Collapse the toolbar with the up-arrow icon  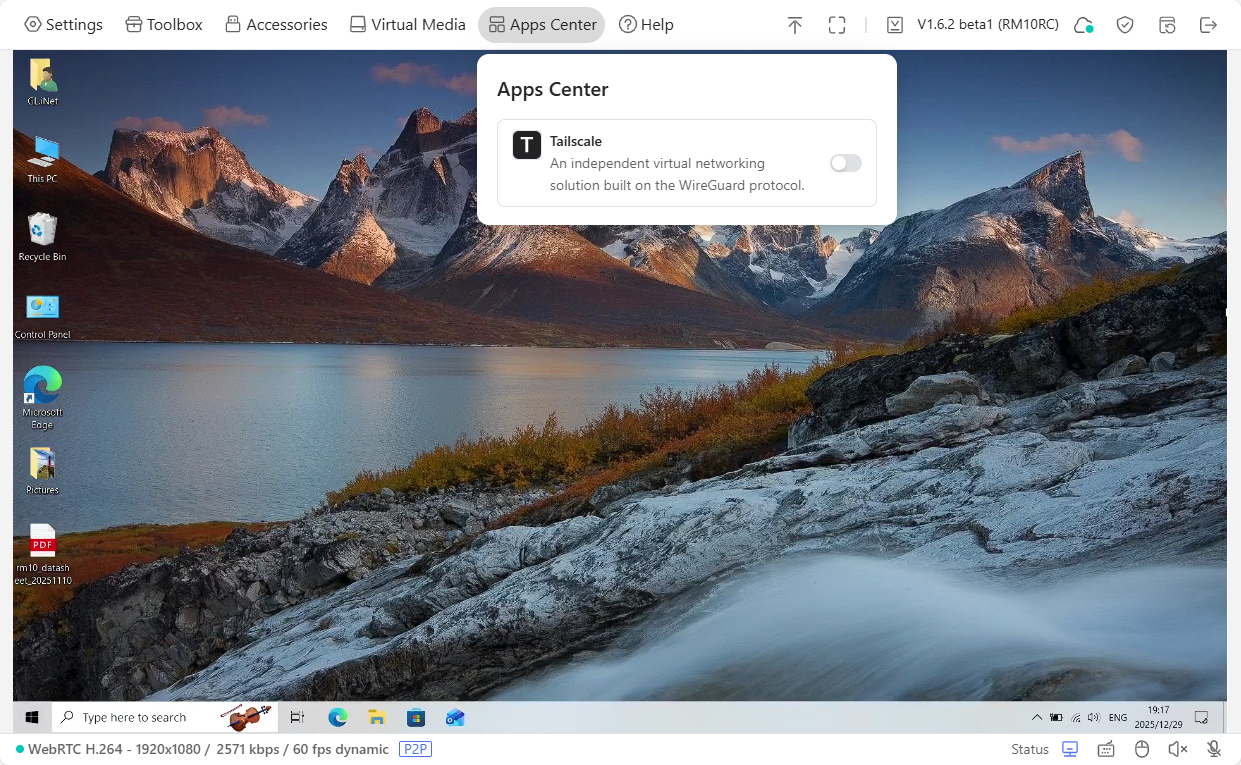[795, 25]
